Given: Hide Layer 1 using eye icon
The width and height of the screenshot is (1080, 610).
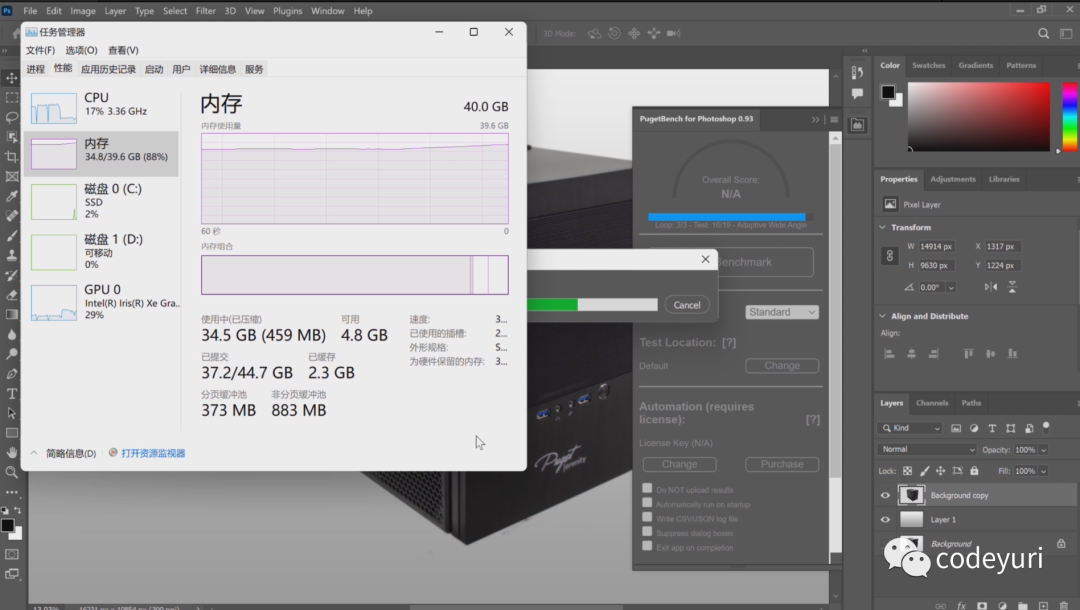Looking at the screenshot, I should coord(885,520).
